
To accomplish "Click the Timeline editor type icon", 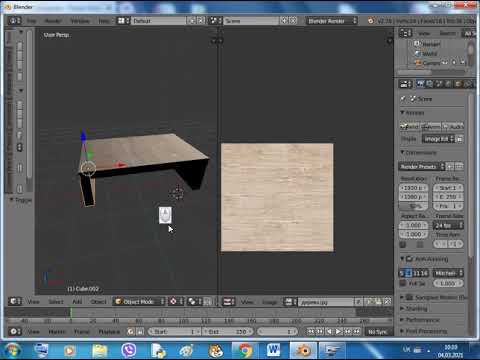I will 15,331.
